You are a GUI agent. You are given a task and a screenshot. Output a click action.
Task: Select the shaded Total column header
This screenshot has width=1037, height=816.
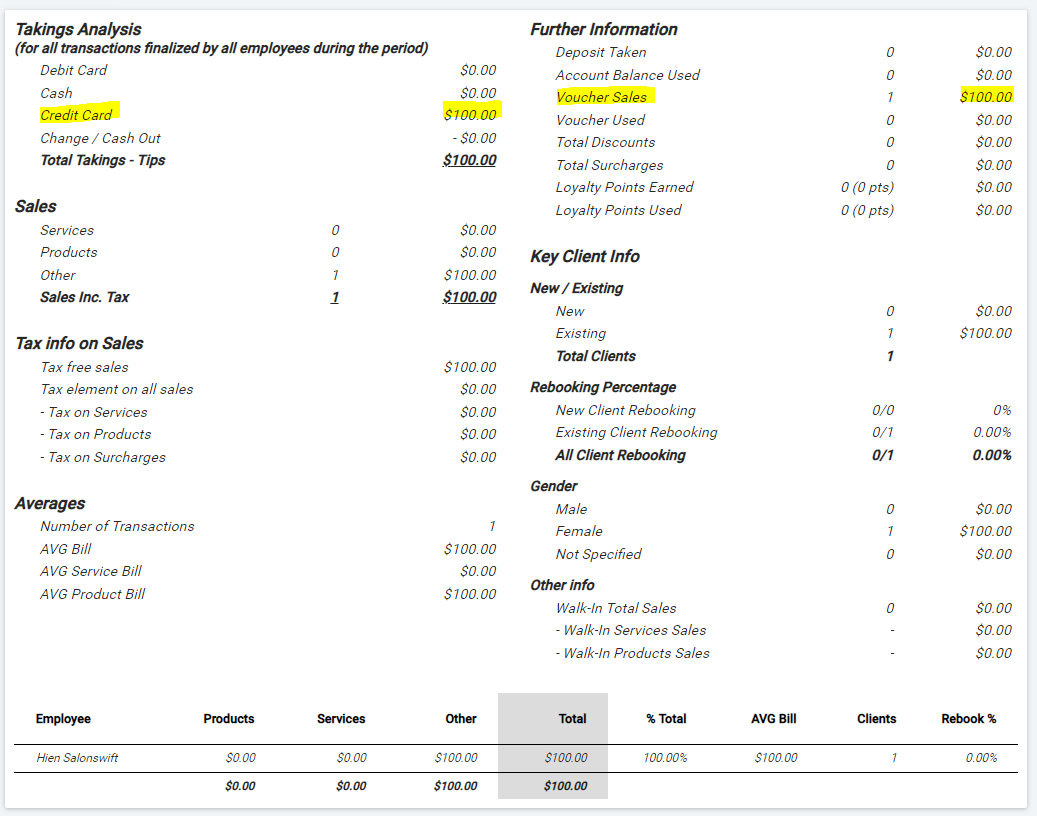click(572, 718)
